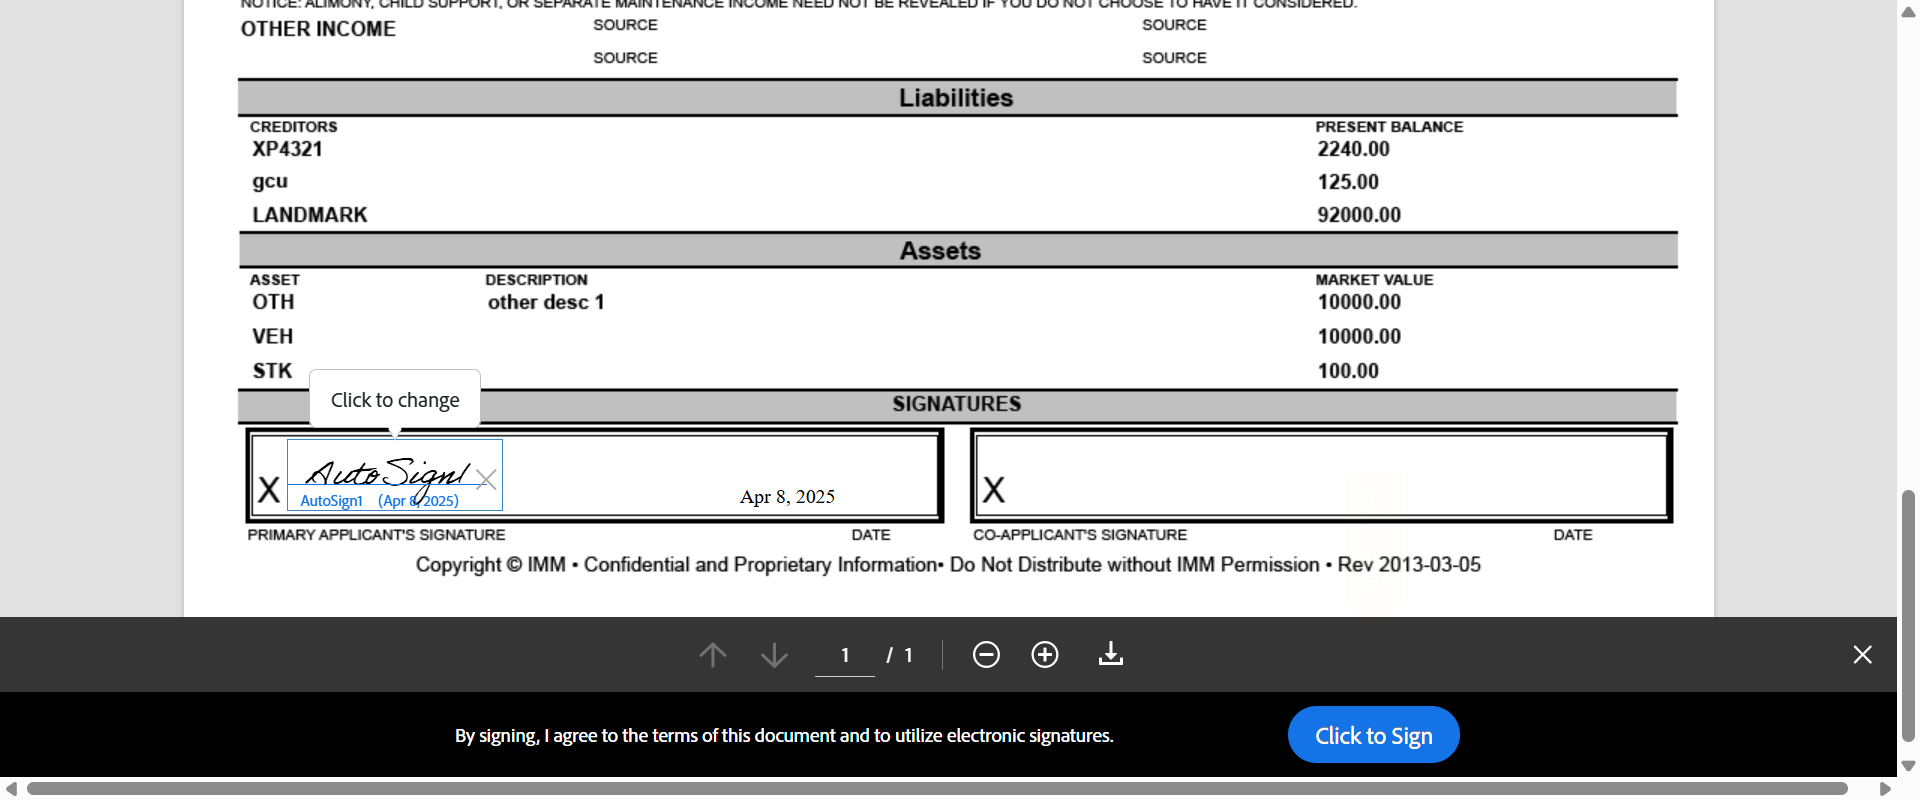
Task: Click the 'Click to change' tooltip
Action: tap(395, 400)
